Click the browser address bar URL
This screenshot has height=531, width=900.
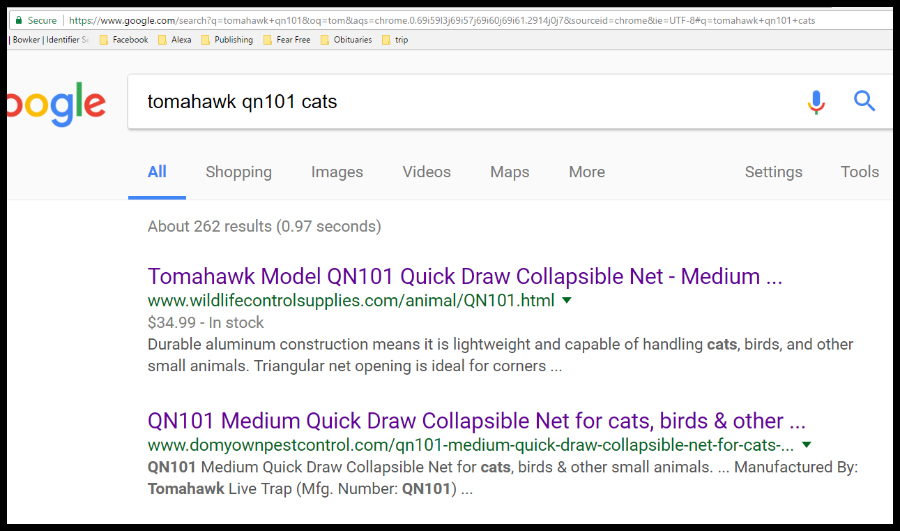(442, 21)
